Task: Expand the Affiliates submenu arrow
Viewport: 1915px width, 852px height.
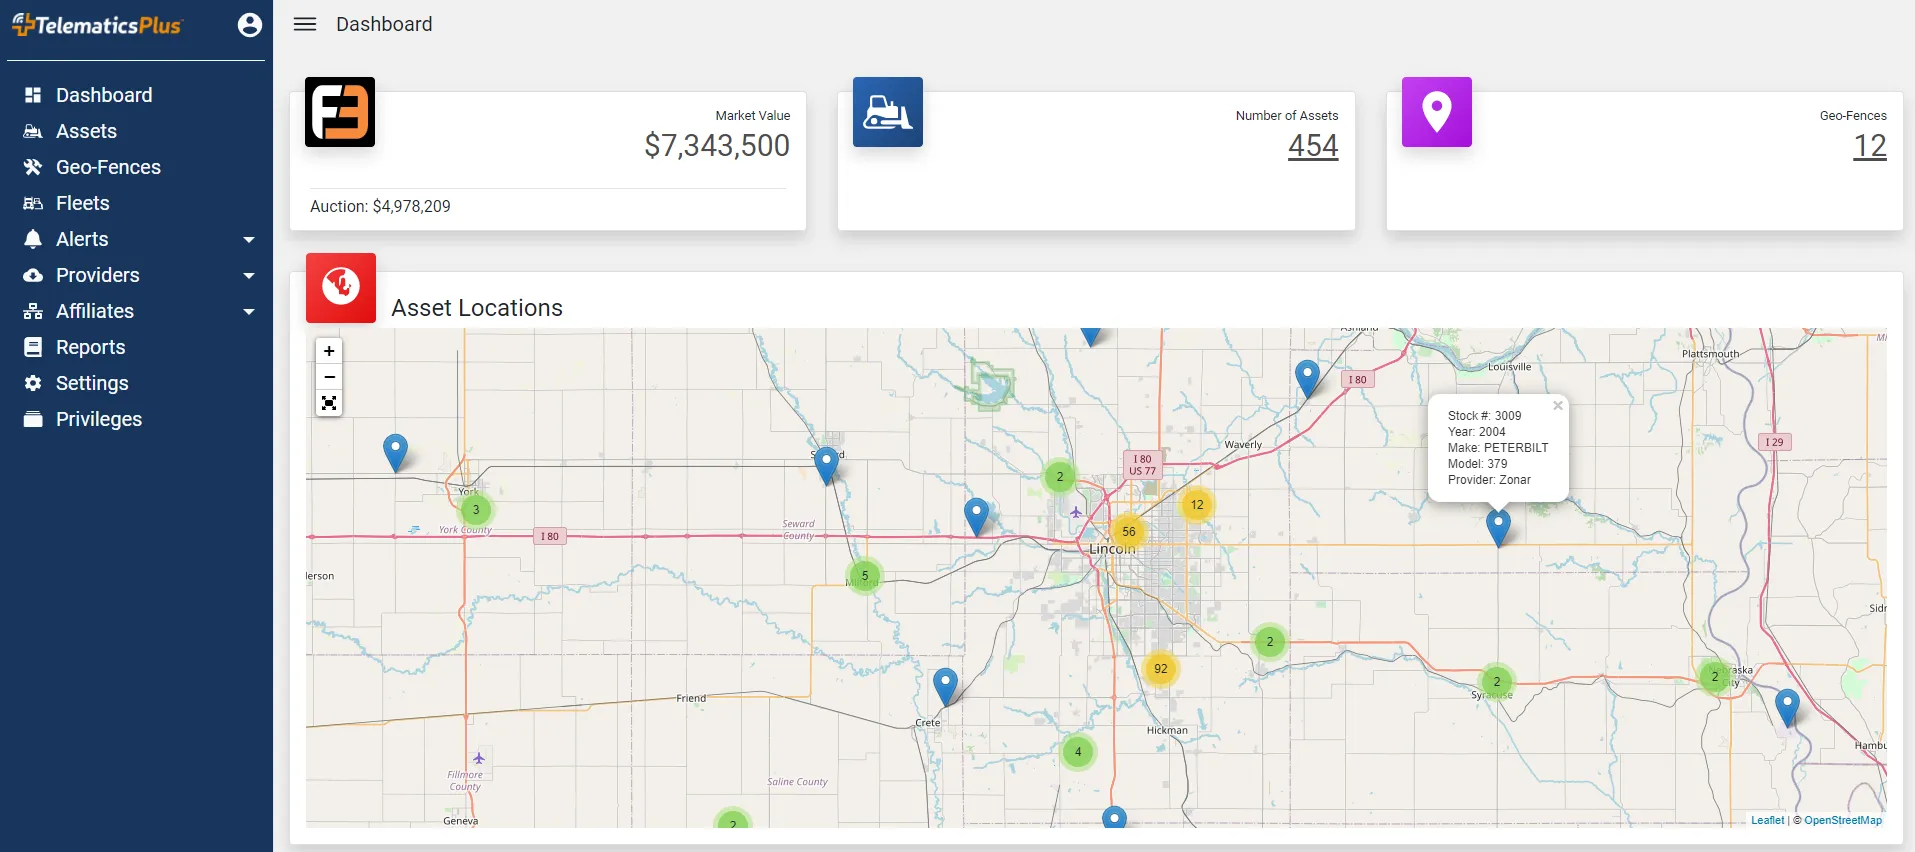Action: [x=249, y=311]
